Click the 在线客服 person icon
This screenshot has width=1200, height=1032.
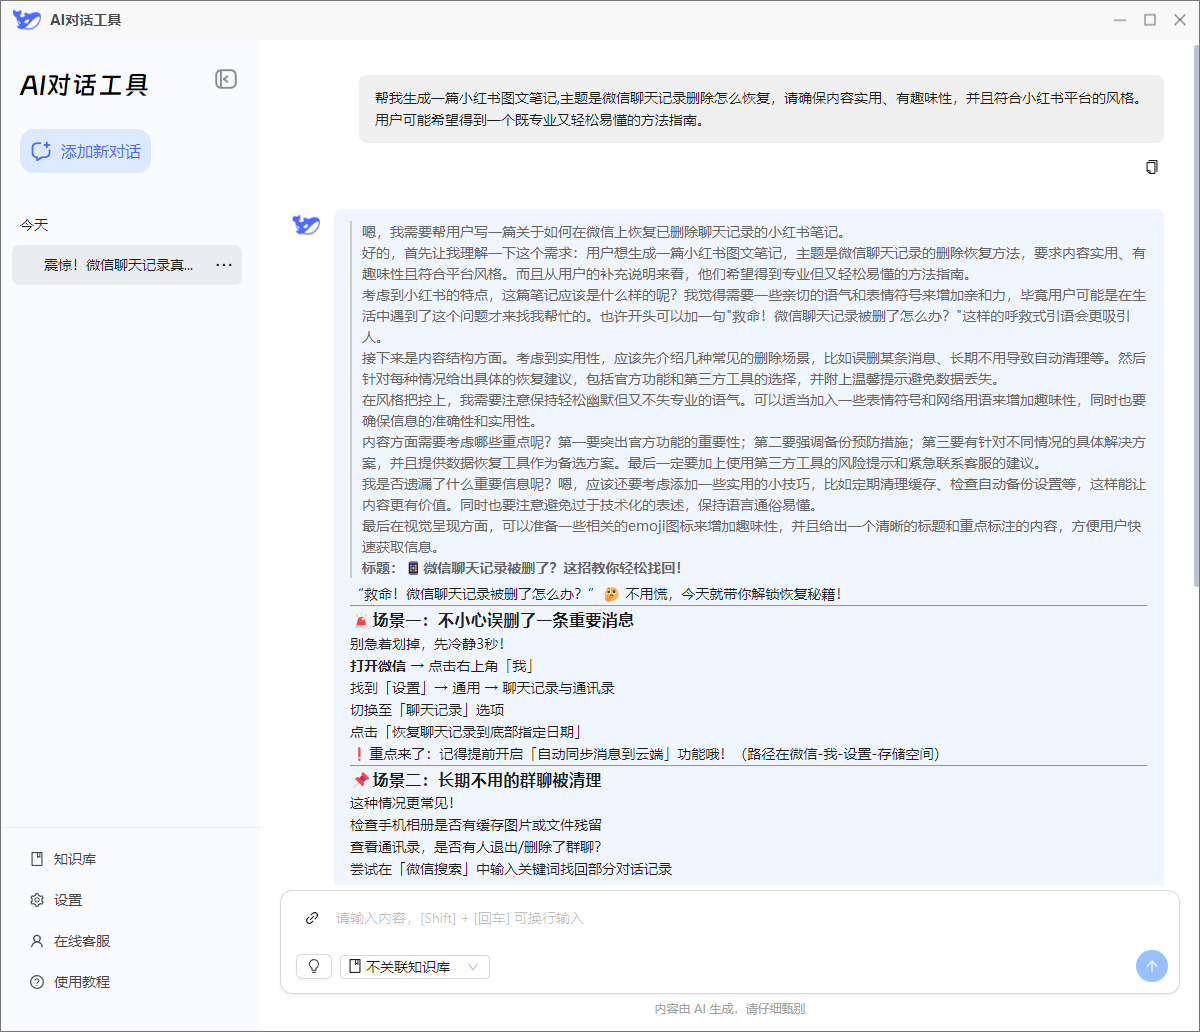point(37,941)
